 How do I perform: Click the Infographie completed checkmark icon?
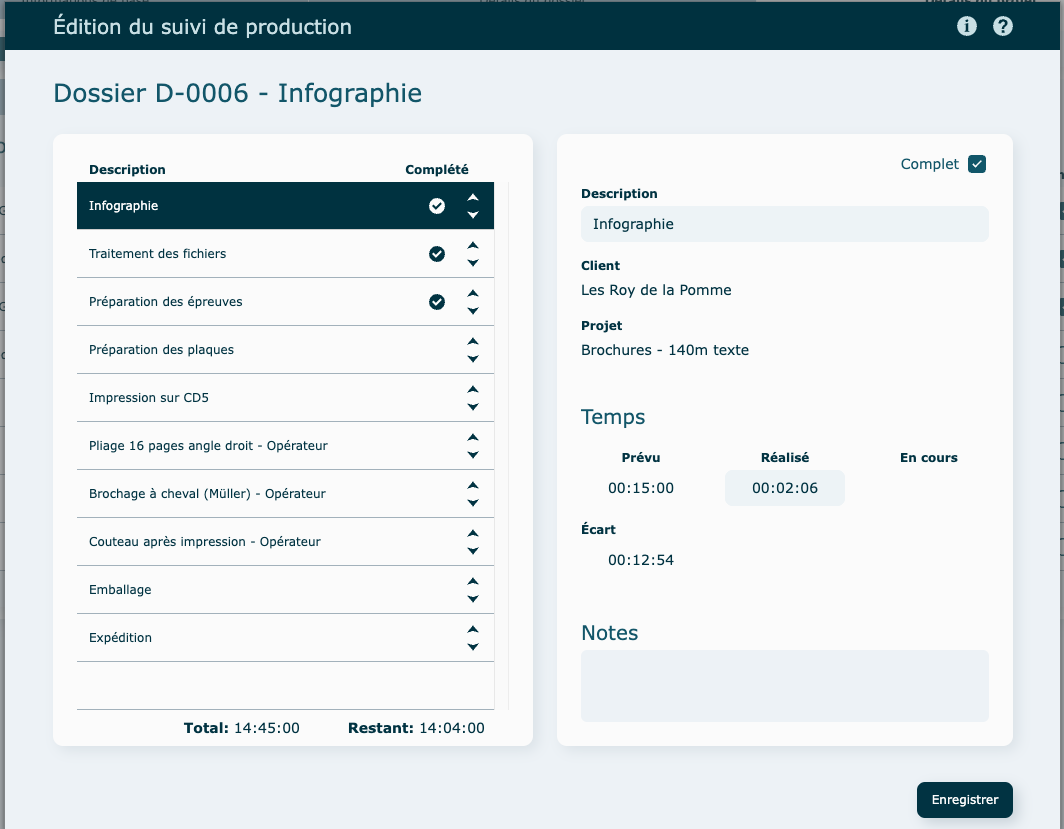click(x=437, y=206)
